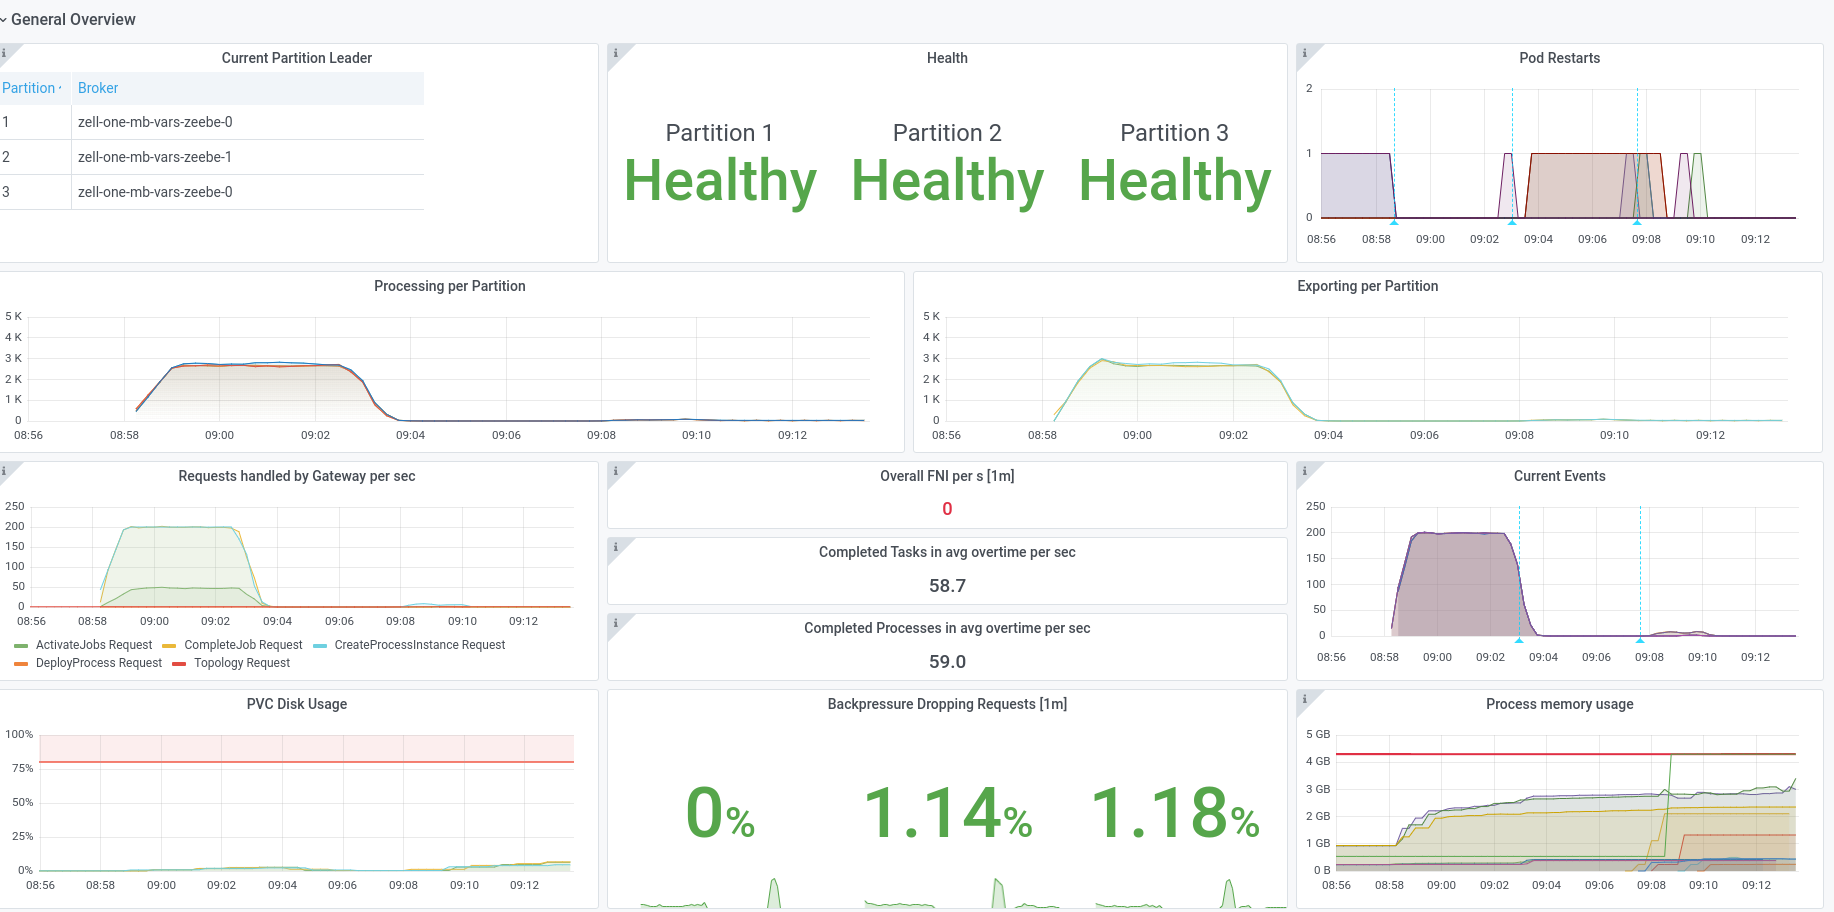This screenshot has height=912, width=1834.
Task: Sort table by Broker column
Action: coord(98,88)
